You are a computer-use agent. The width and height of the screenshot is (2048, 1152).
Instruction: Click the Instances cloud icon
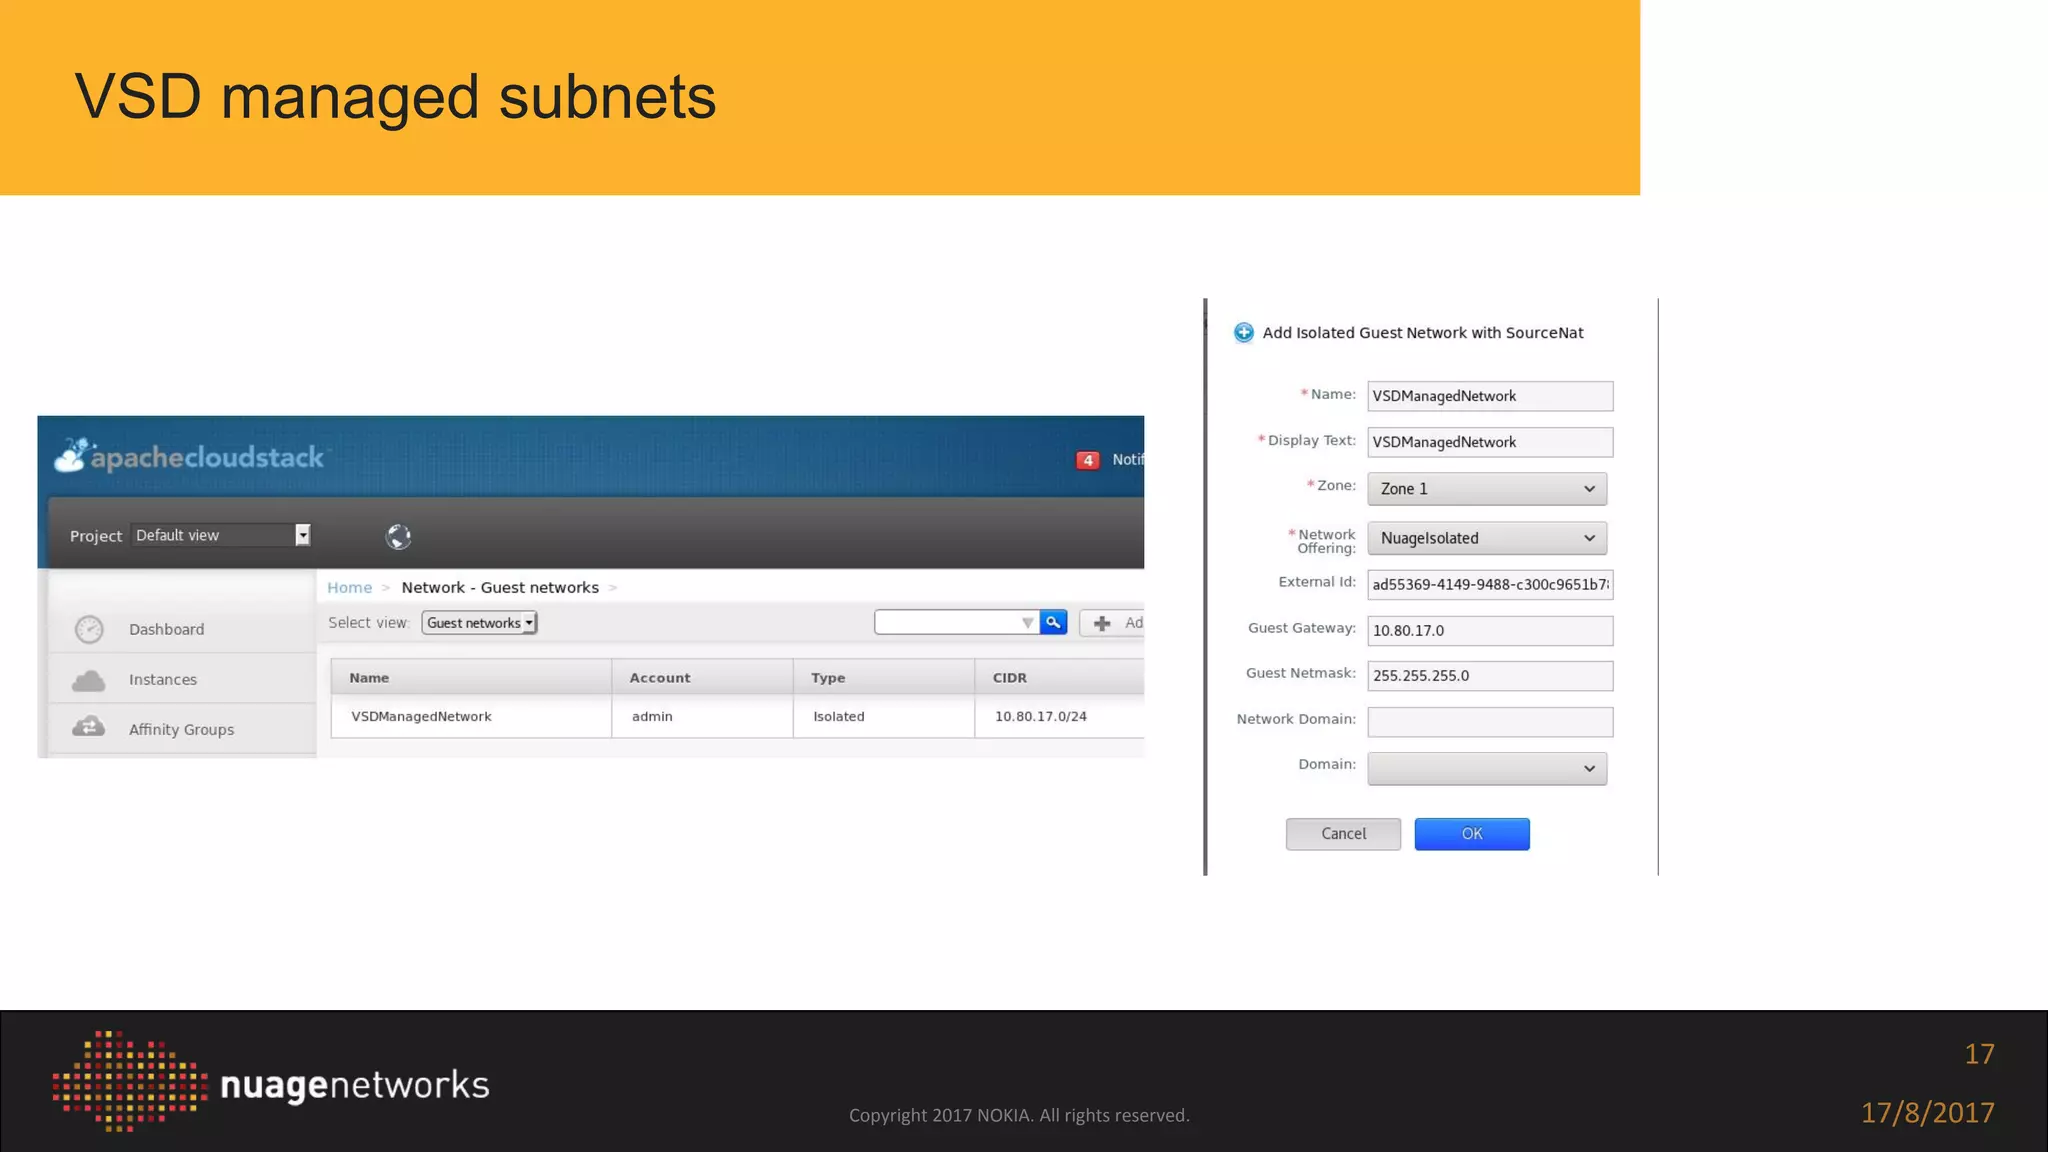click(x=89, y=680)
